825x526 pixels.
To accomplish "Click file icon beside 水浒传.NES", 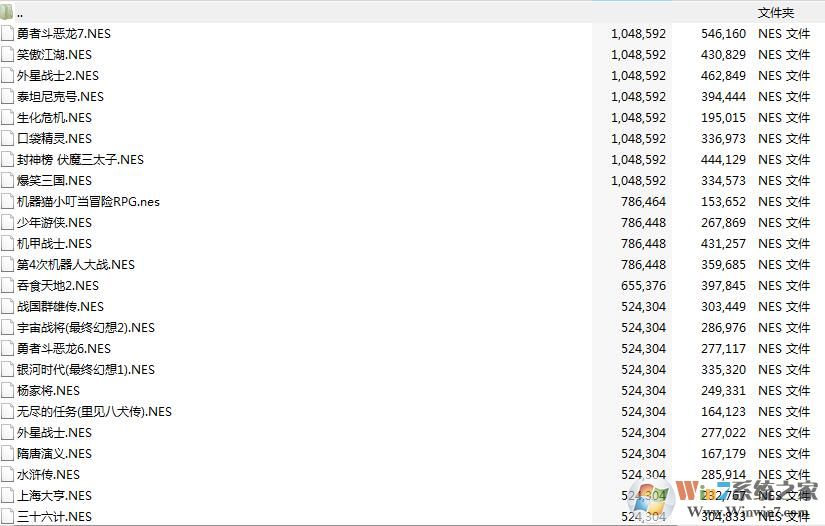I will click(x=7, y=475).
